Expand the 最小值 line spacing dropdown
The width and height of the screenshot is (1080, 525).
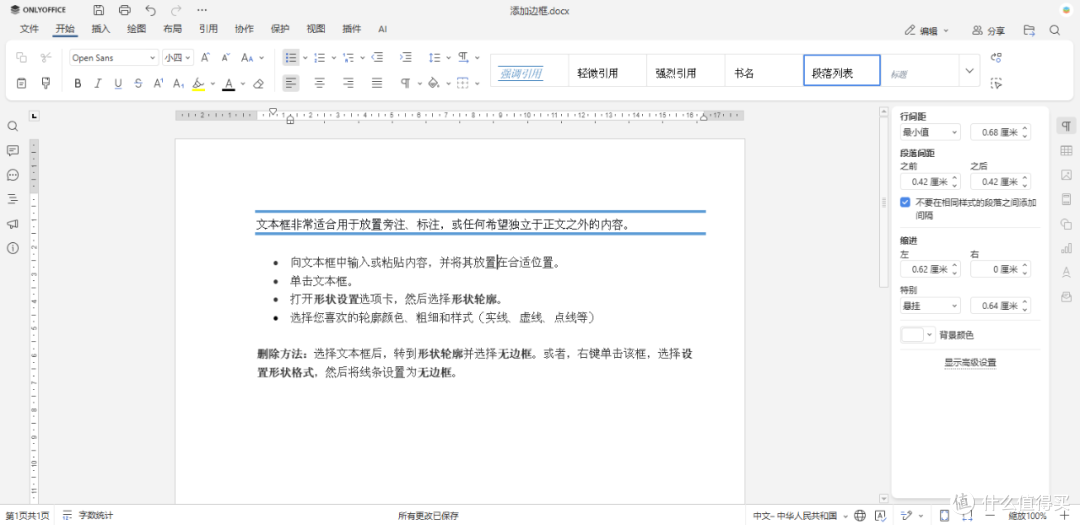[x=930, y=132]
